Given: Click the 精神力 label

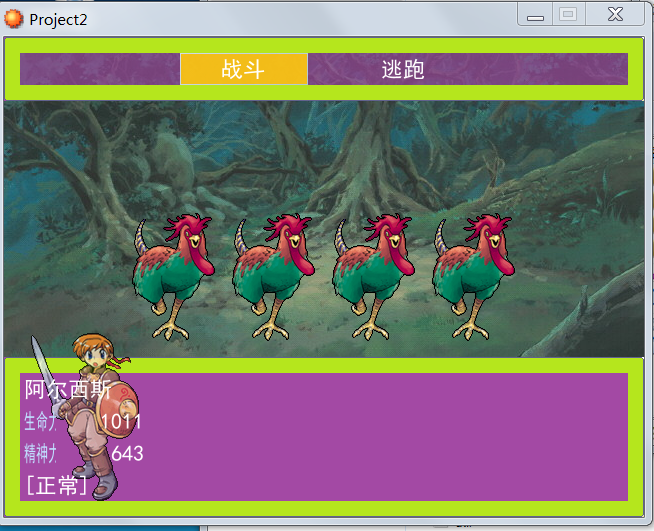Looking at the screenshot, I should pyautogui.click(x=40, y=453).
